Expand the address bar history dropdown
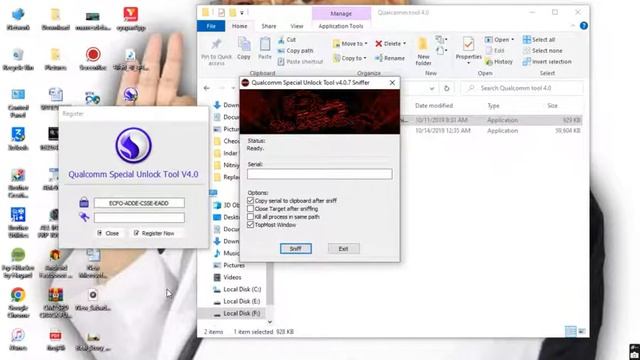The image size is (640, 360). click(432, 88)
